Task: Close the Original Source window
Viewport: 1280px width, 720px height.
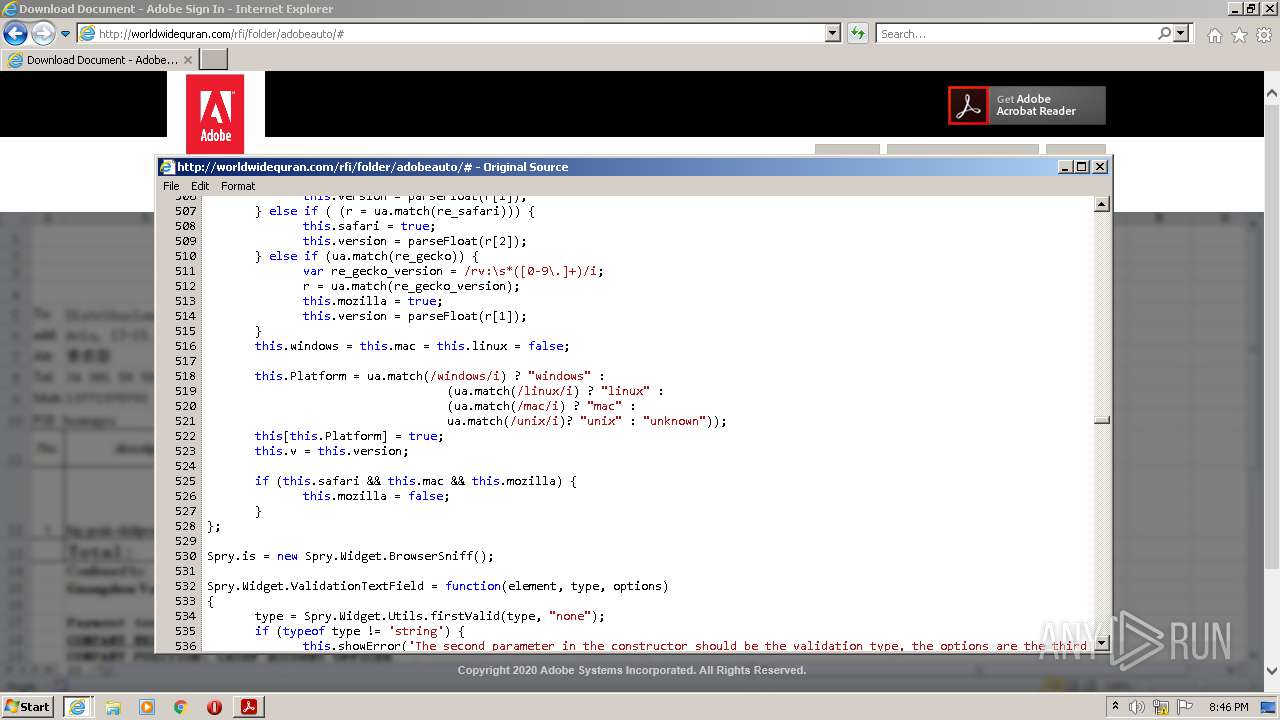Action: [1100, 167]
